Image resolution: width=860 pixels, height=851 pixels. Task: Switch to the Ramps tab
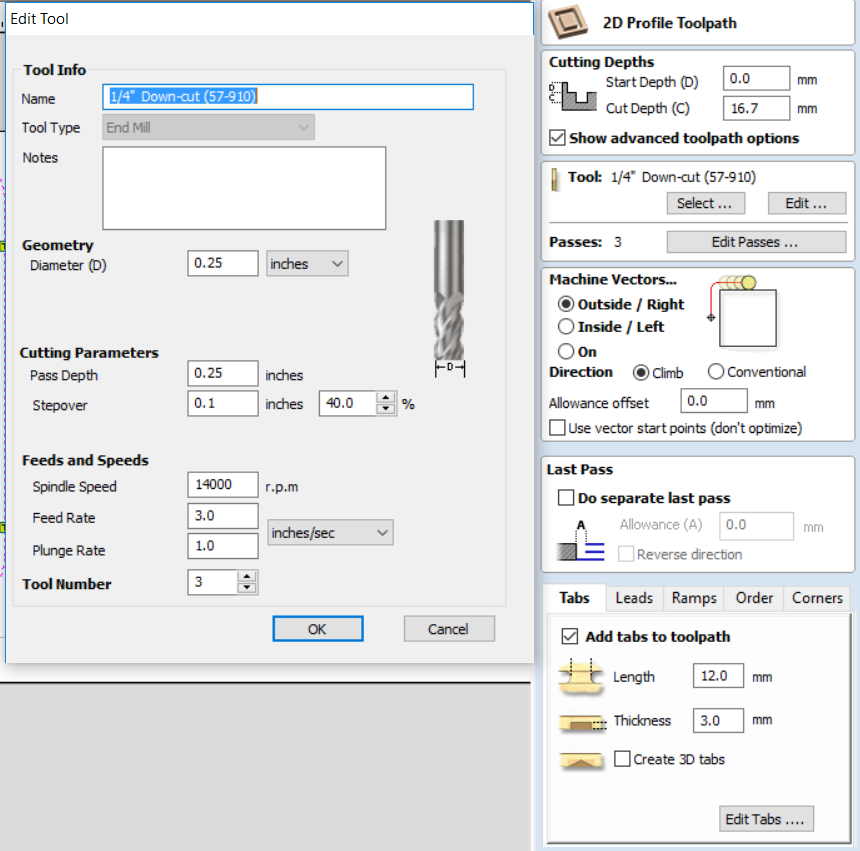(x=694, y=598)
